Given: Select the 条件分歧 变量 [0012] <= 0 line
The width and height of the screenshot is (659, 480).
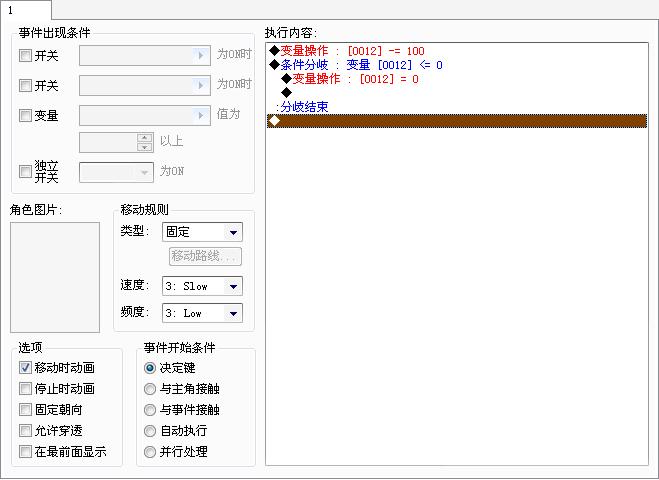Looking at the screenshot, I should click(x=457, y=65).
